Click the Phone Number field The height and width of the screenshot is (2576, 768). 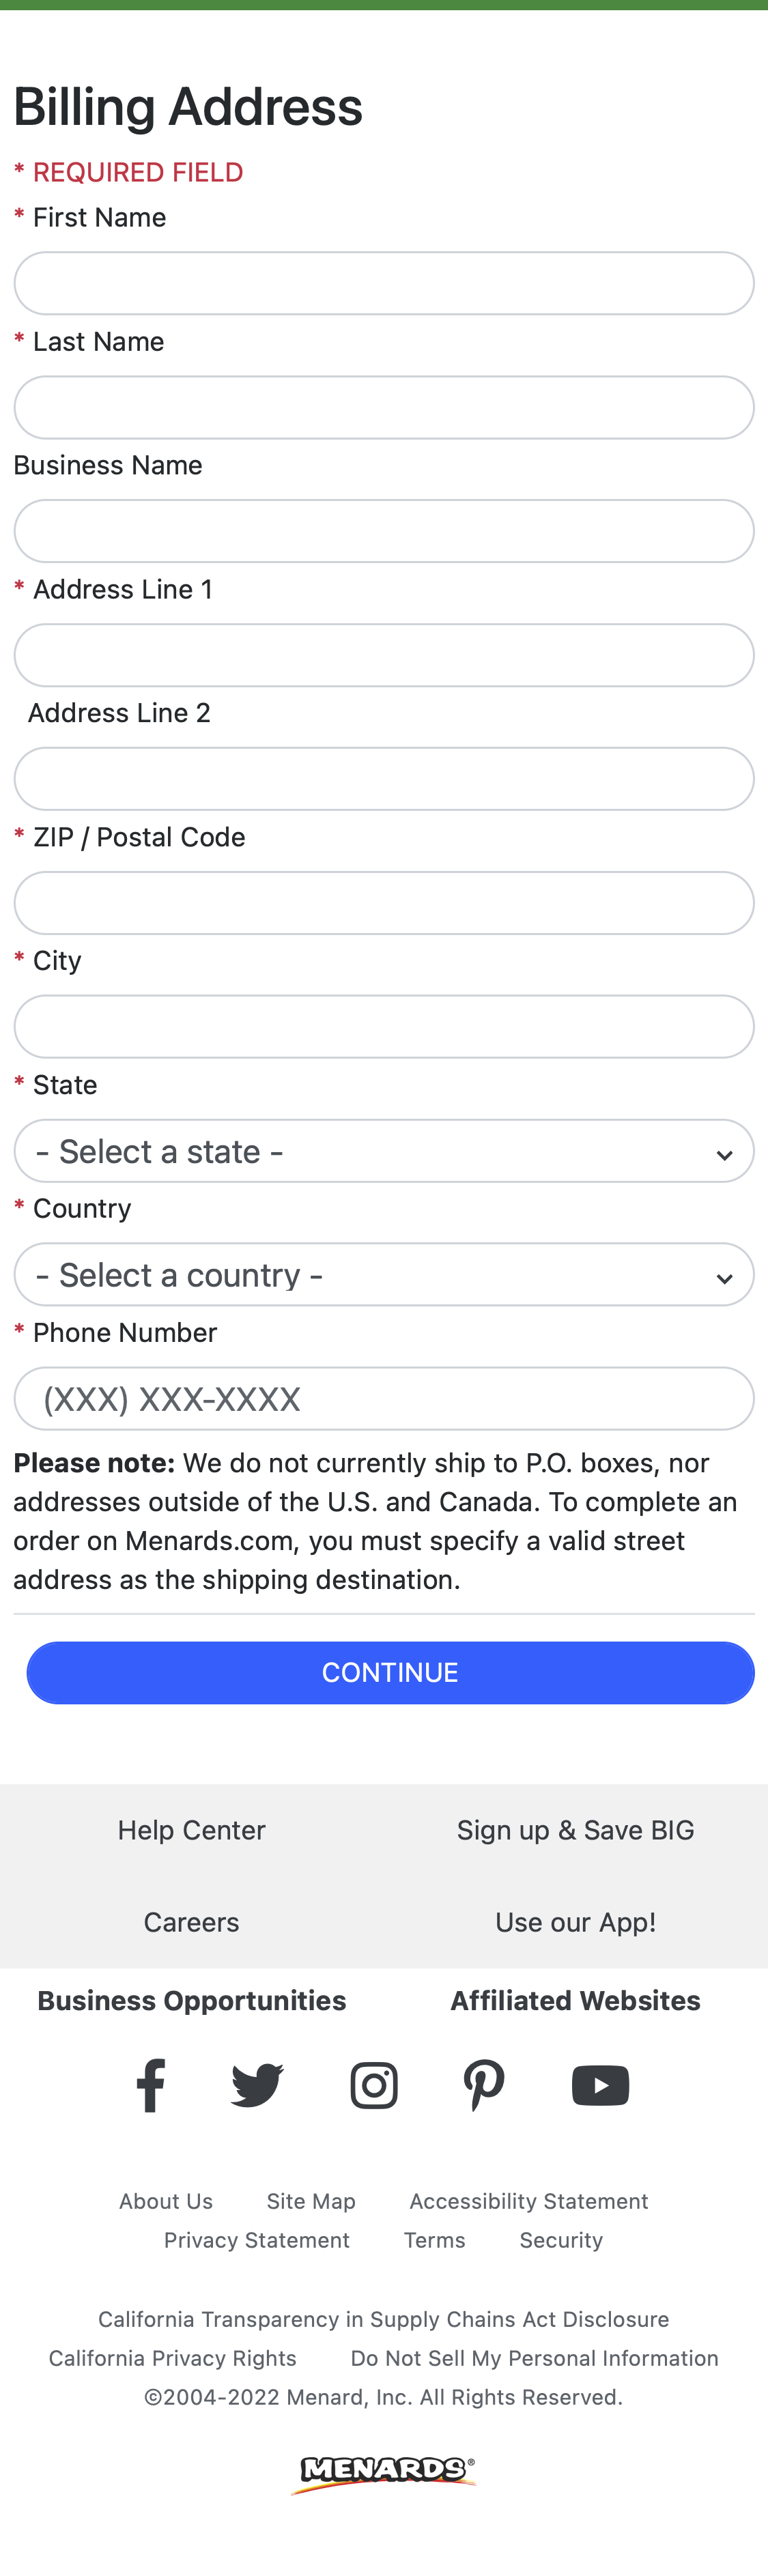[384, 1398]
